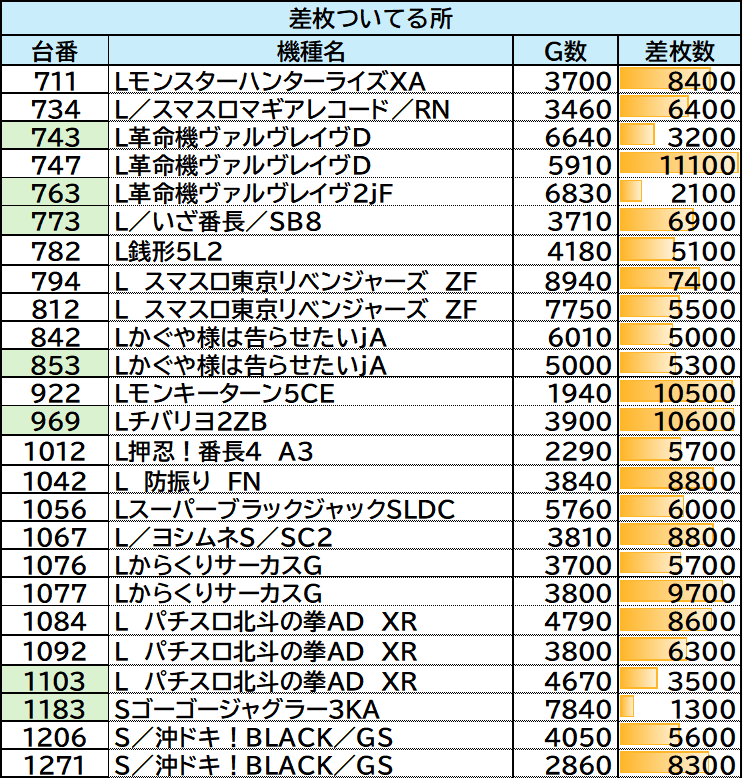Click green-highlighted machine number 969

point(55,420)
